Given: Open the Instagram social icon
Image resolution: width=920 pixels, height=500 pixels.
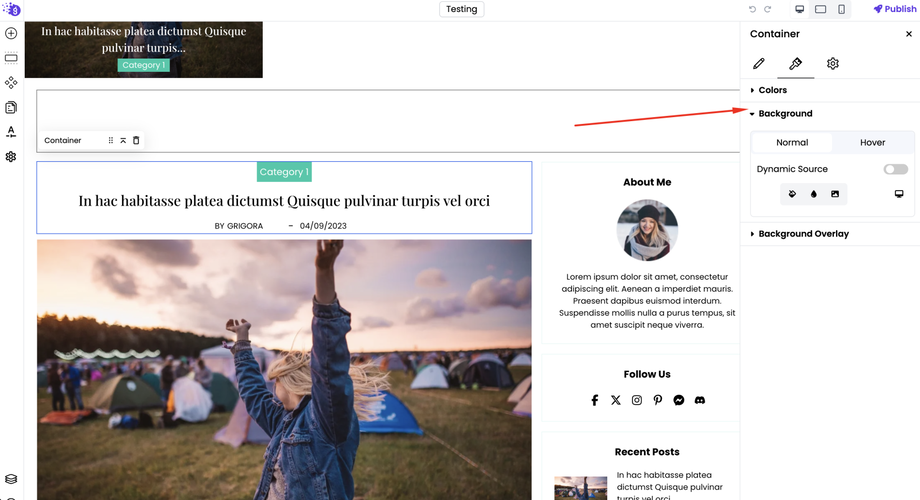Looking at the screenshot, I should point(637,400).
